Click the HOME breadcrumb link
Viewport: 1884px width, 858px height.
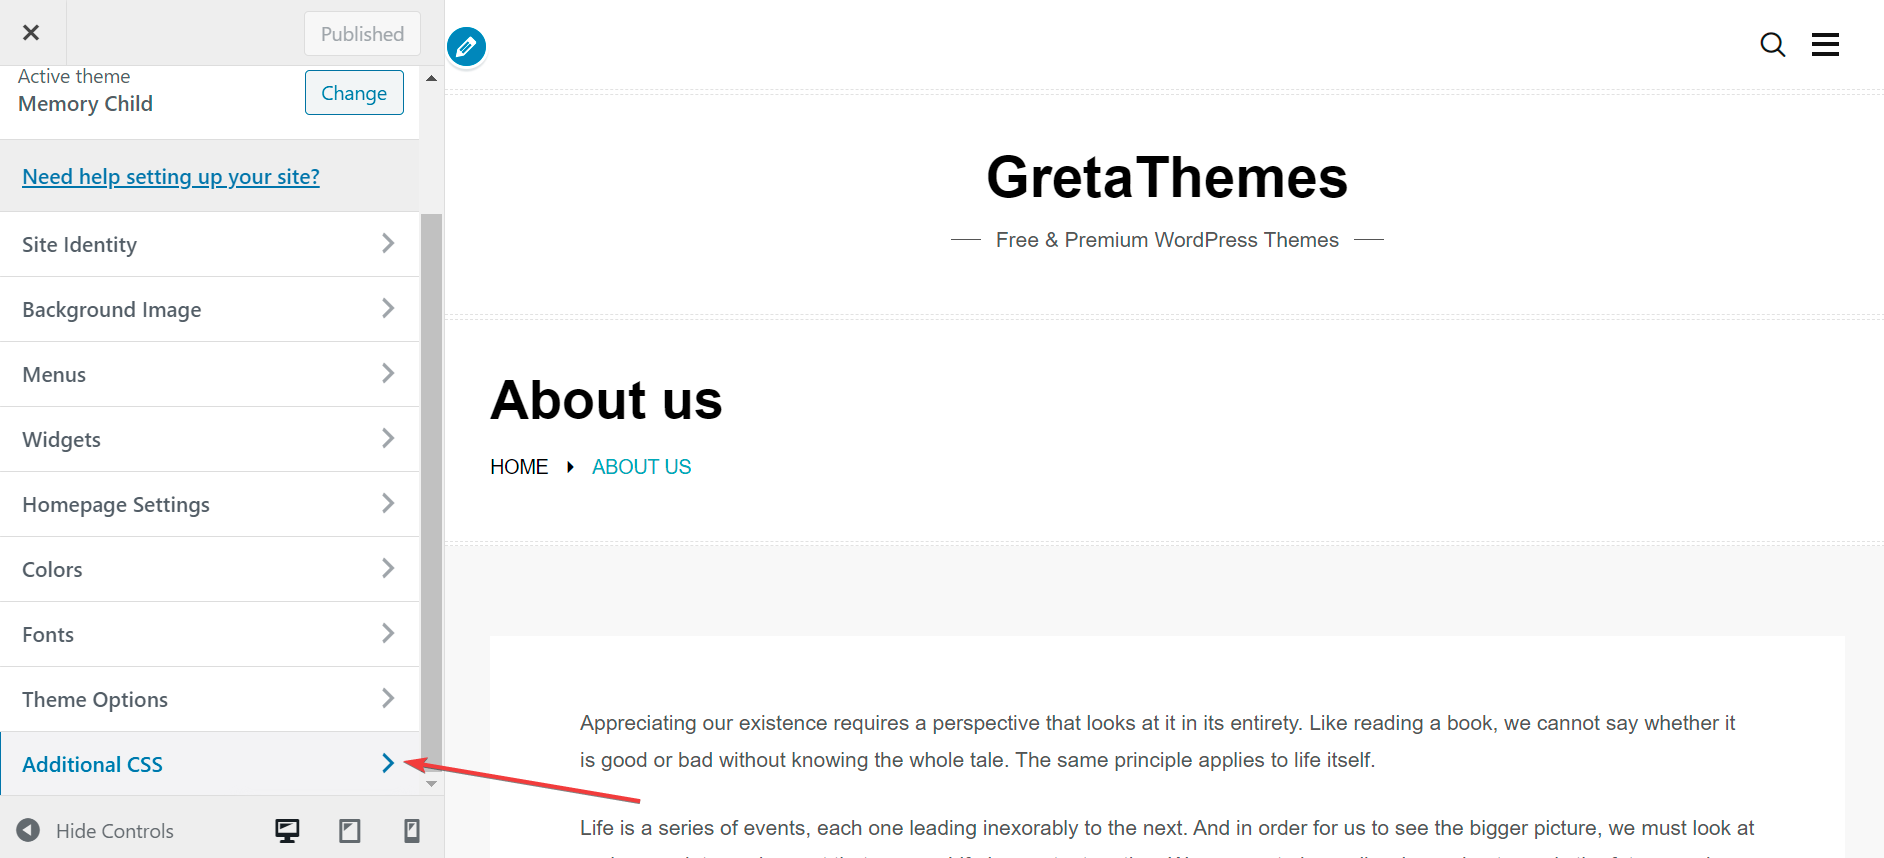coord(519,467)
